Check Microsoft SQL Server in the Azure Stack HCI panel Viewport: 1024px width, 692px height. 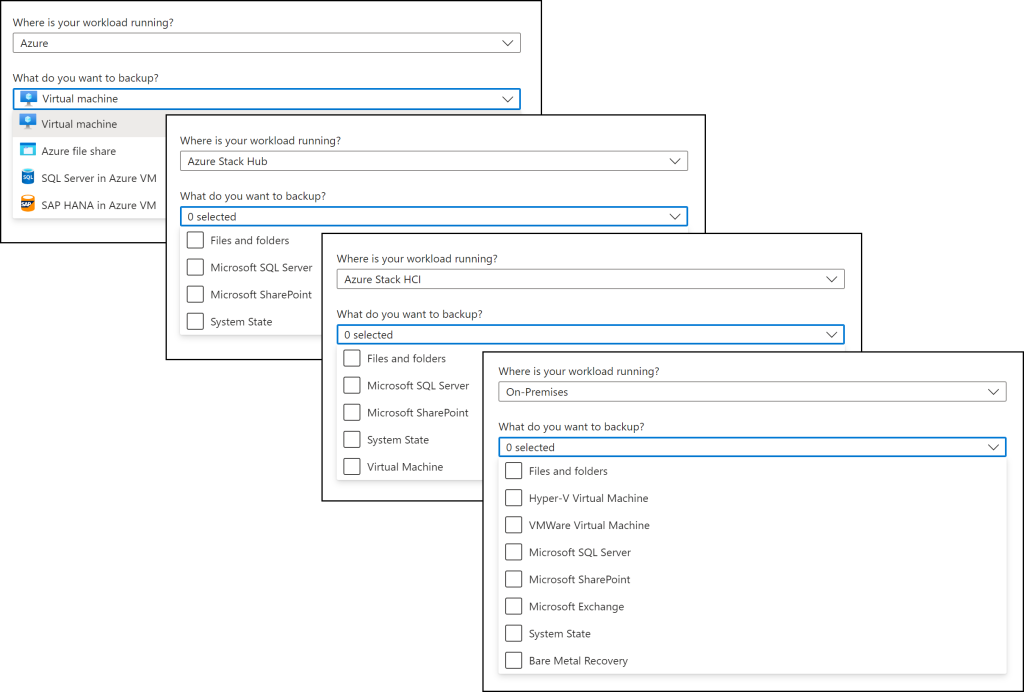[352, 385]
